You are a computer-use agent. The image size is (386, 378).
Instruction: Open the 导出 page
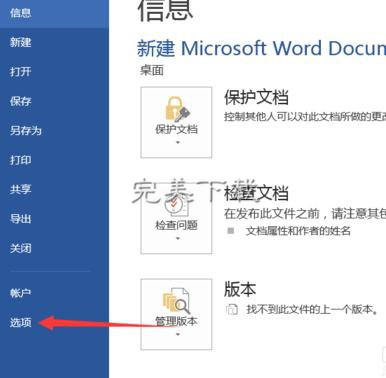20,219
